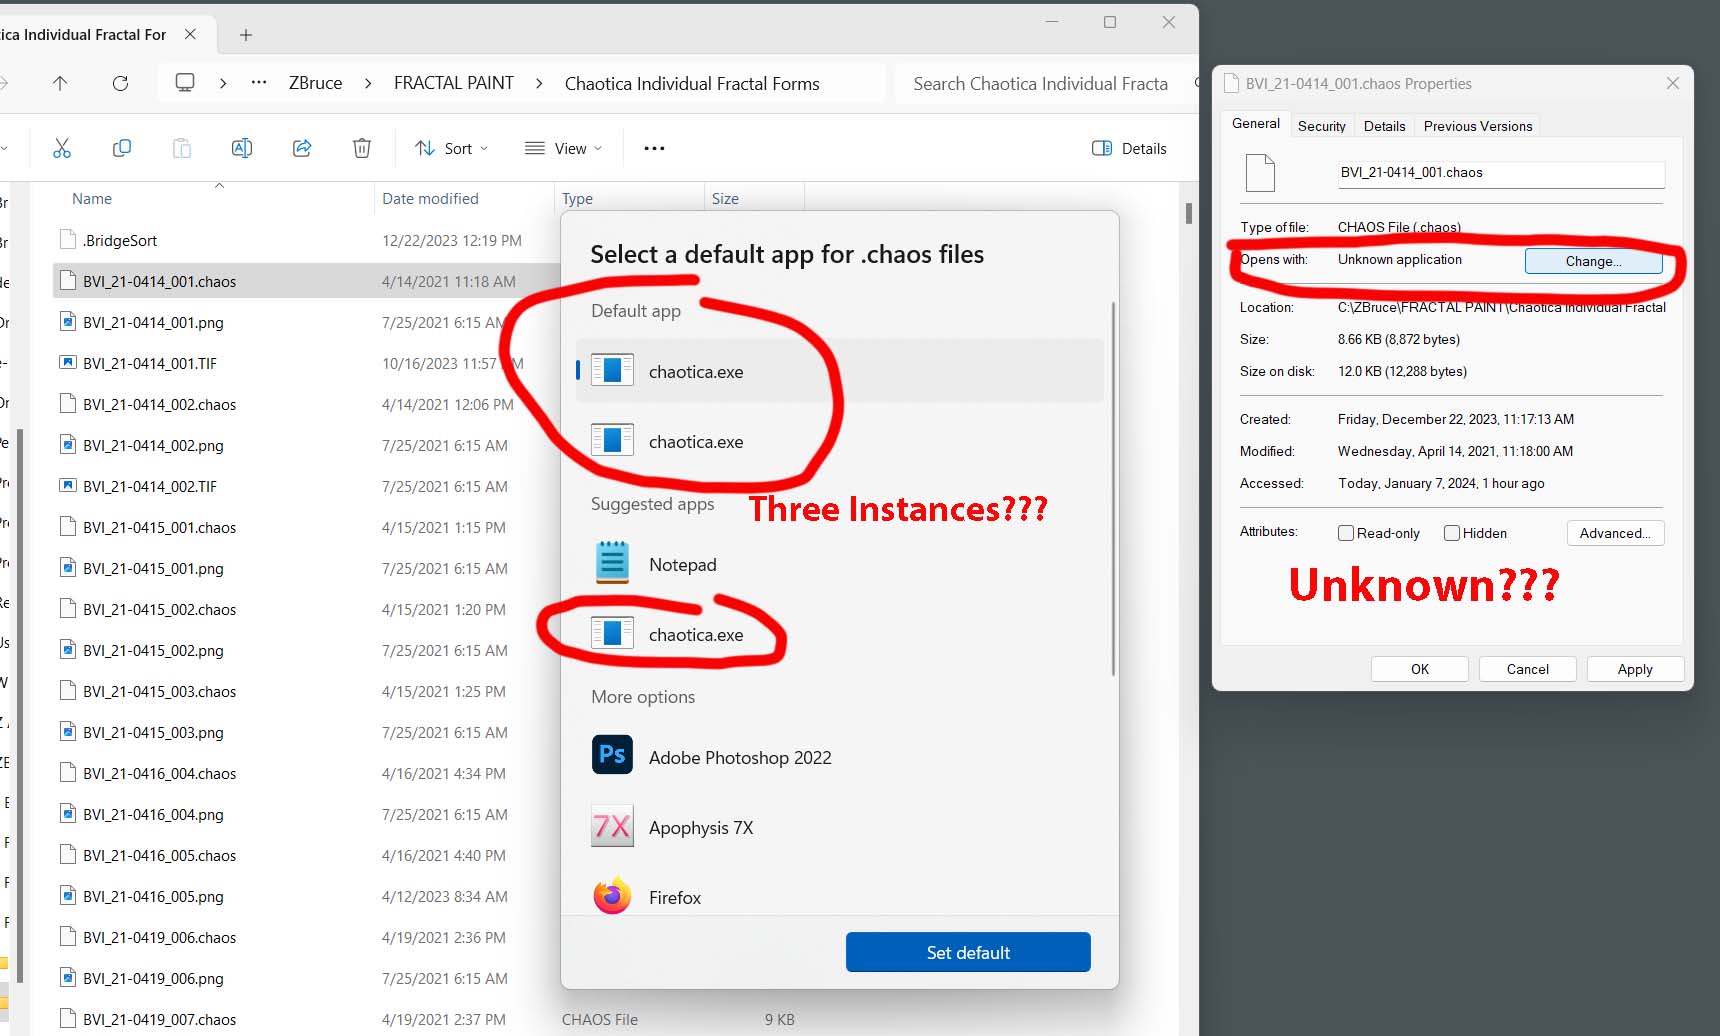Open the See more ellipsis menu

pos(654,148)
